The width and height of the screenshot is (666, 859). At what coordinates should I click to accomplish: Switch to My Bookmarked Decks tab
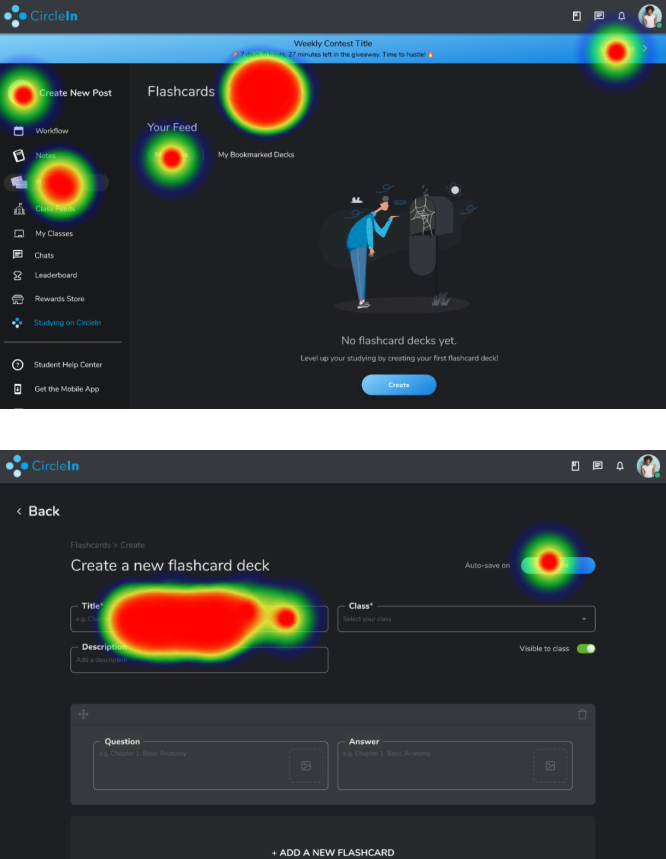click(256, 155)
